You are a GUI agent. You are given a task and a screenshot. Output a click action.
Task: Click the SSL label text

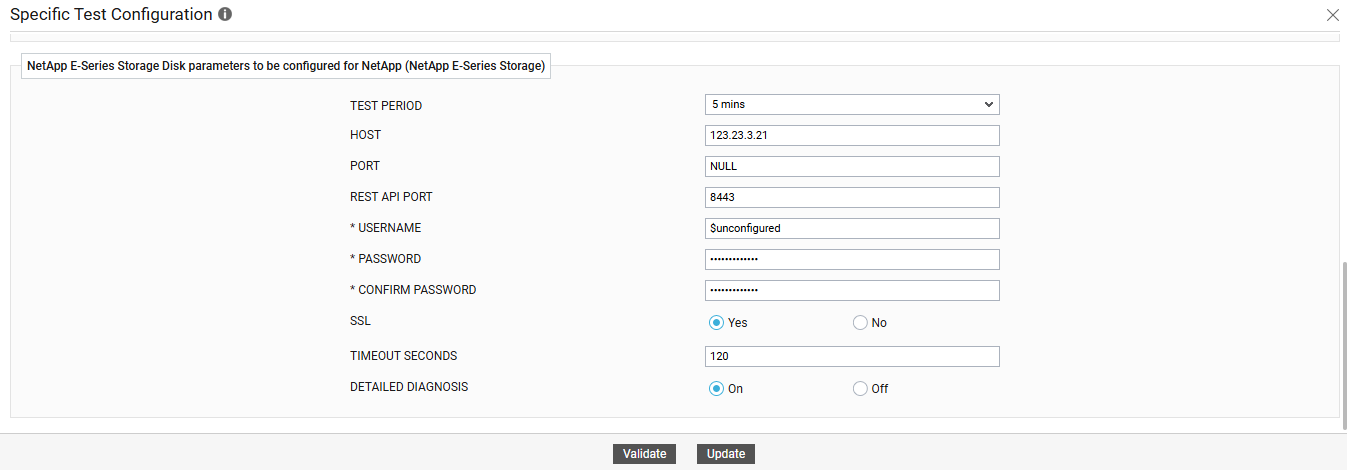tap(360, 321)
